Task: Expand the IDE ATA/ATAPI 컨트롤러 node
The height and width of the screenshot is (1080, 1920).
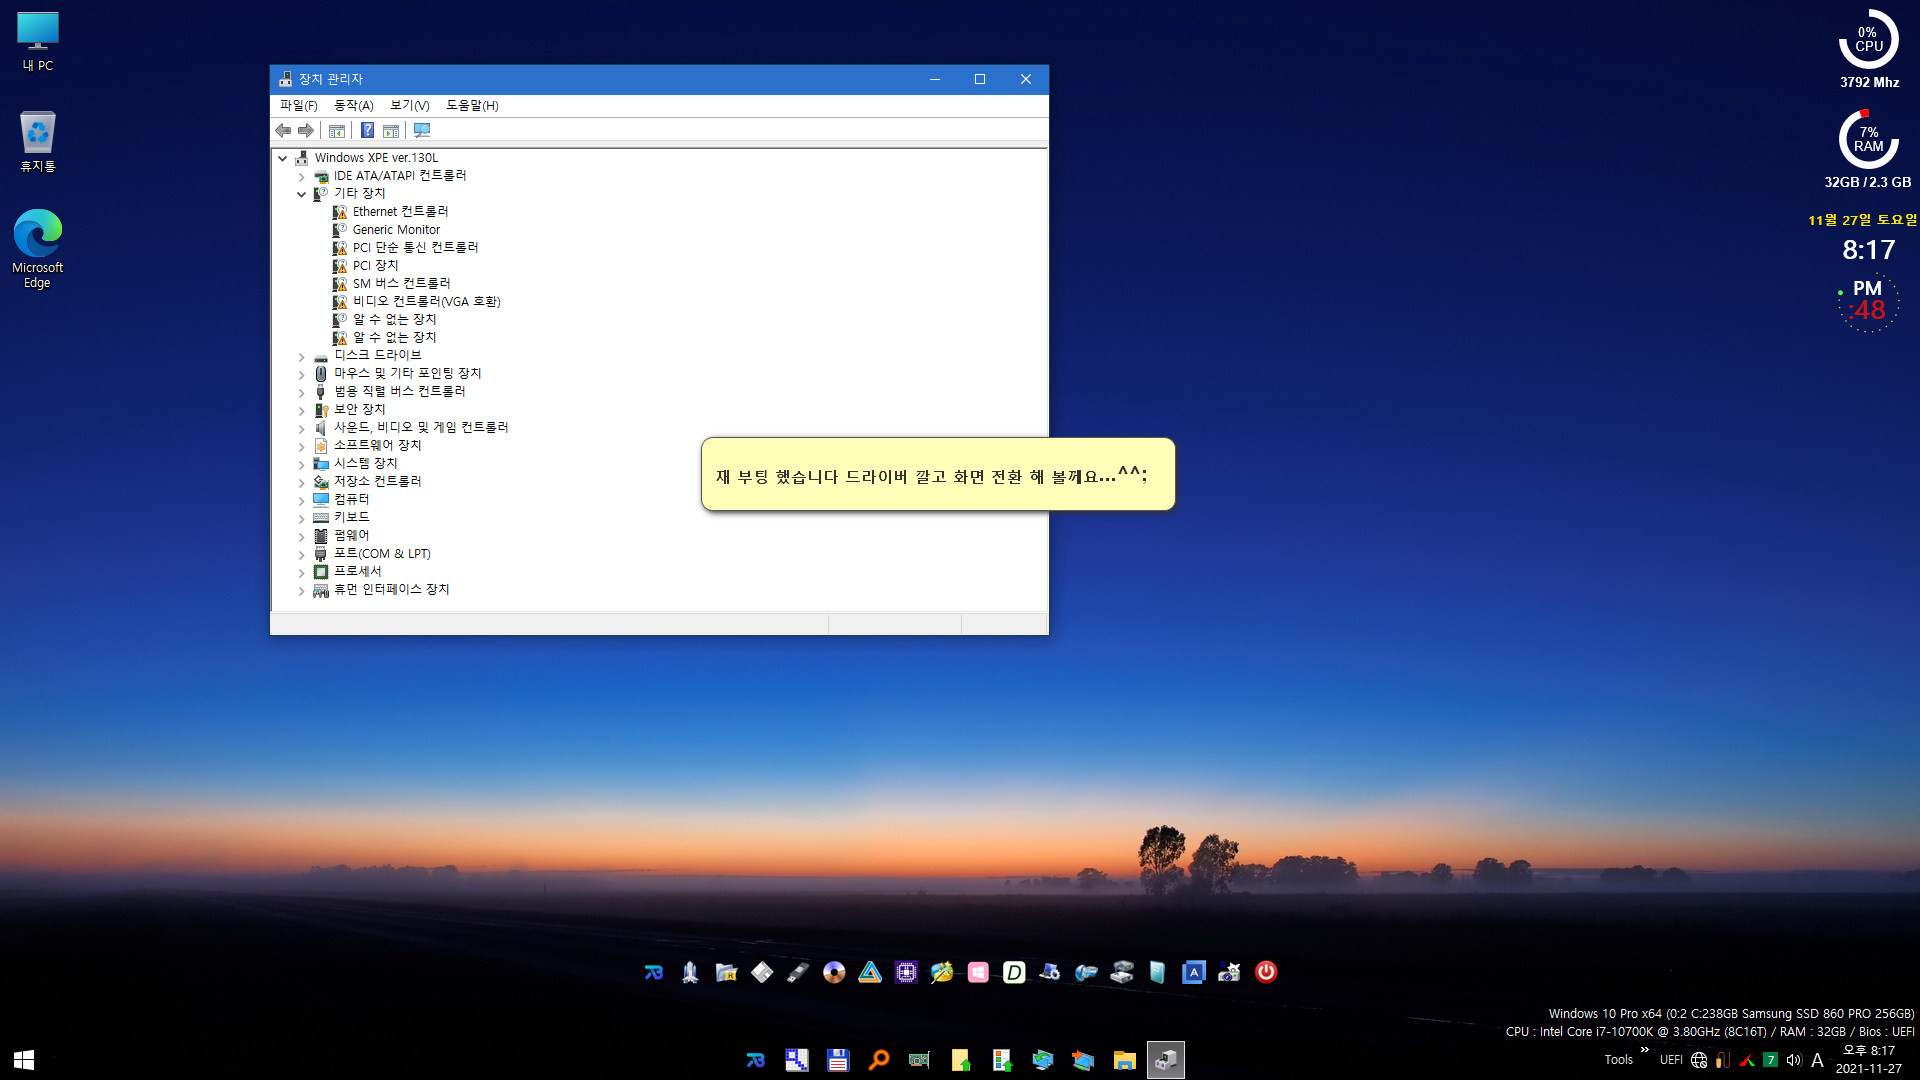Action: (x=302, y=176)
